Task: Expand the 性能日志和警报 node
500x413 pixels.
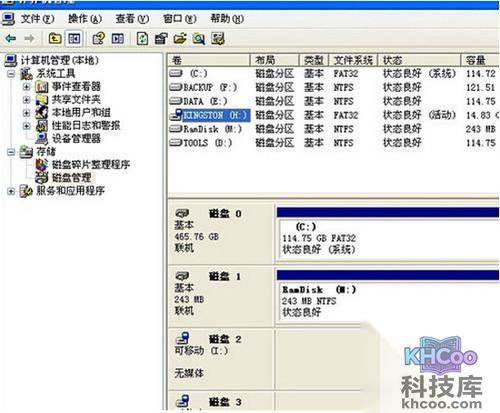Action: 26,126
